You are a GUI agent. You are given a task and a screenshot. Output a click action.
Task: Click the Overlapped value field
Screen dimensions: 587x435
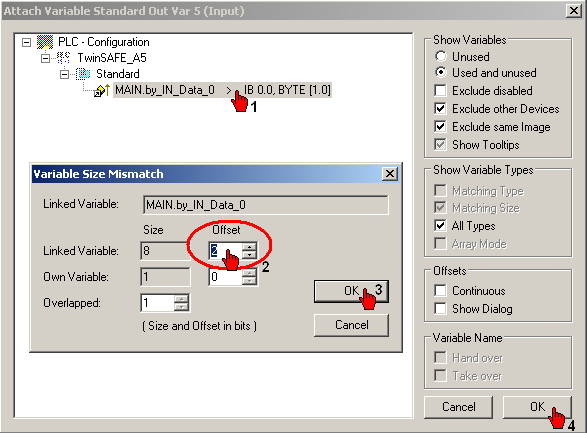tap(158, 302)
